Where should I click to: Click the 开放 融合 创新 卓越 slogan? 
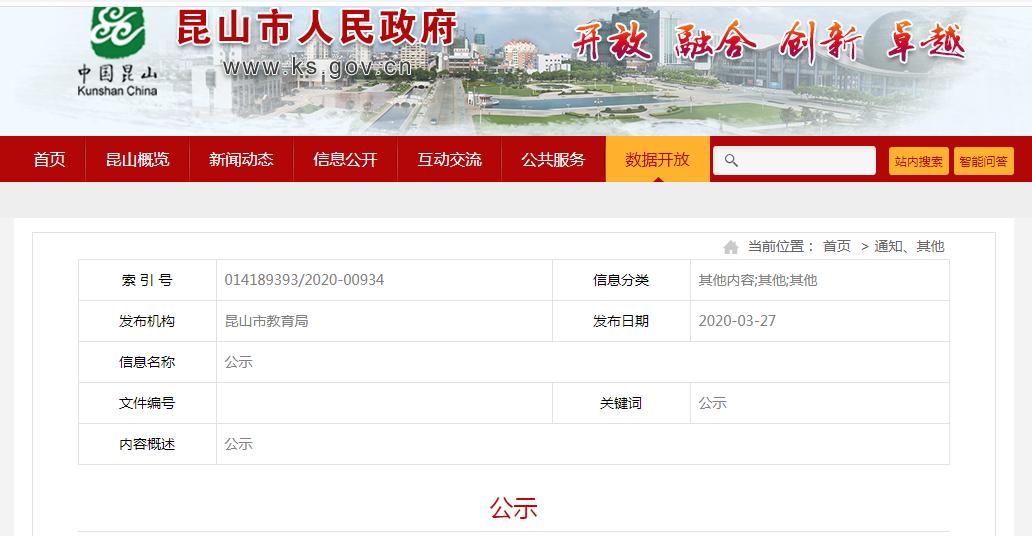point(768,41)
